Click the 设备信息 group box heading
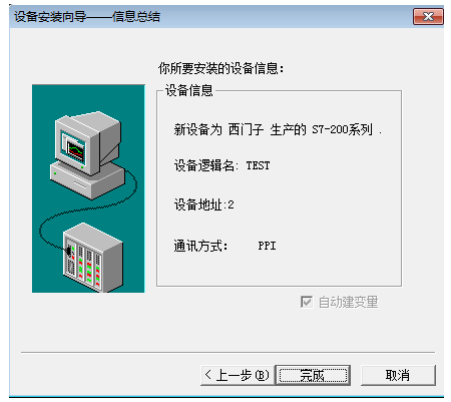 pos(189,90)
